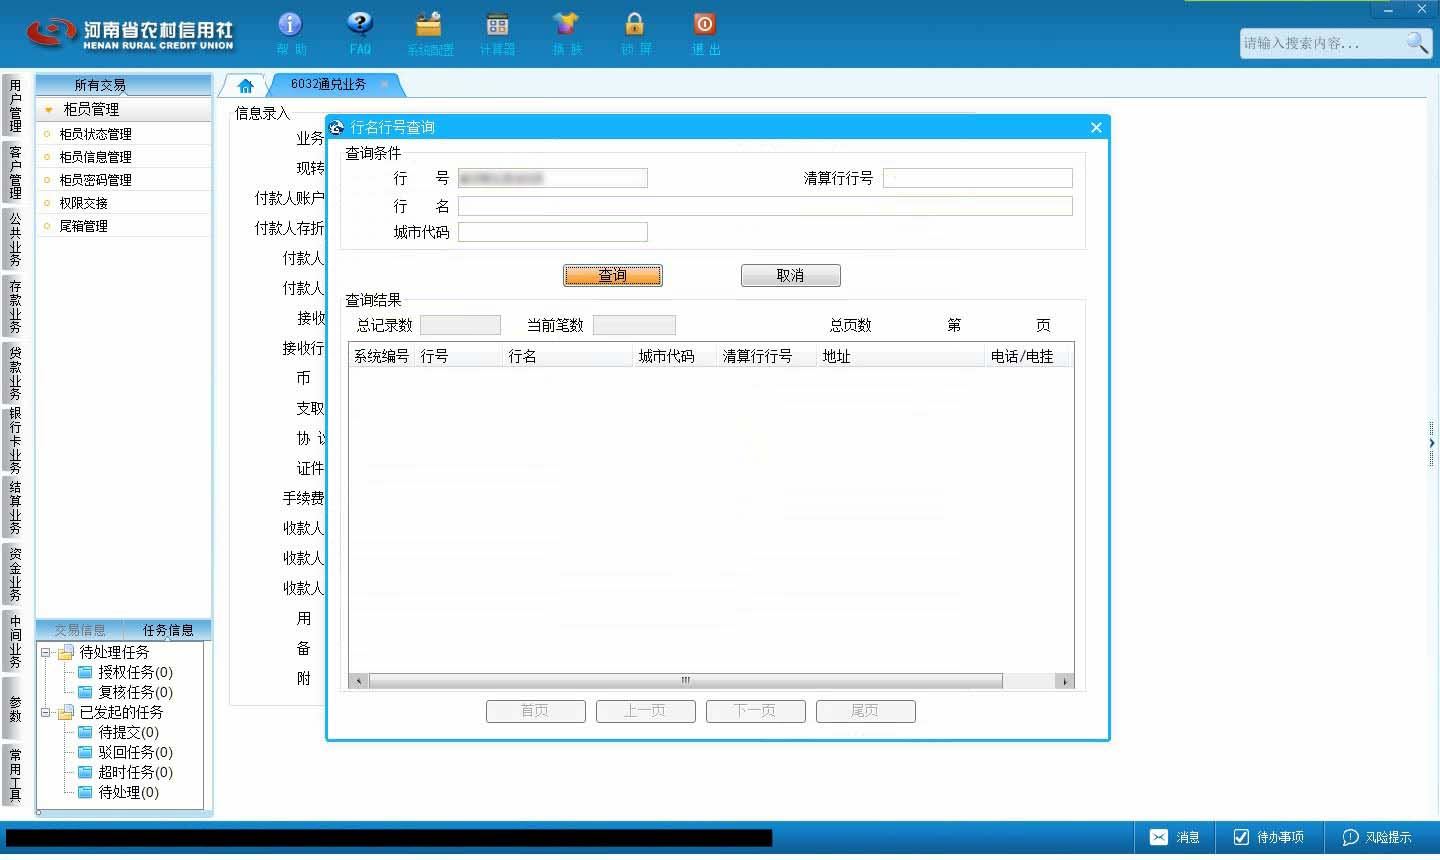The image size is (1440, 860).
Task: Click the results horizontal scrollbar thumb
Action: pyautogui.click(x=685, y=680)
